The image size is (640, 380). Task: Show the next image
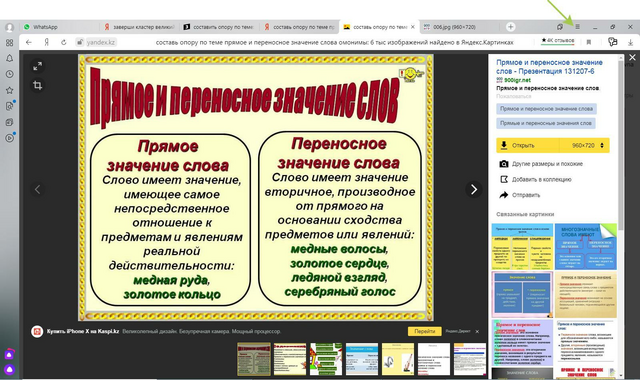pos(473,189)
